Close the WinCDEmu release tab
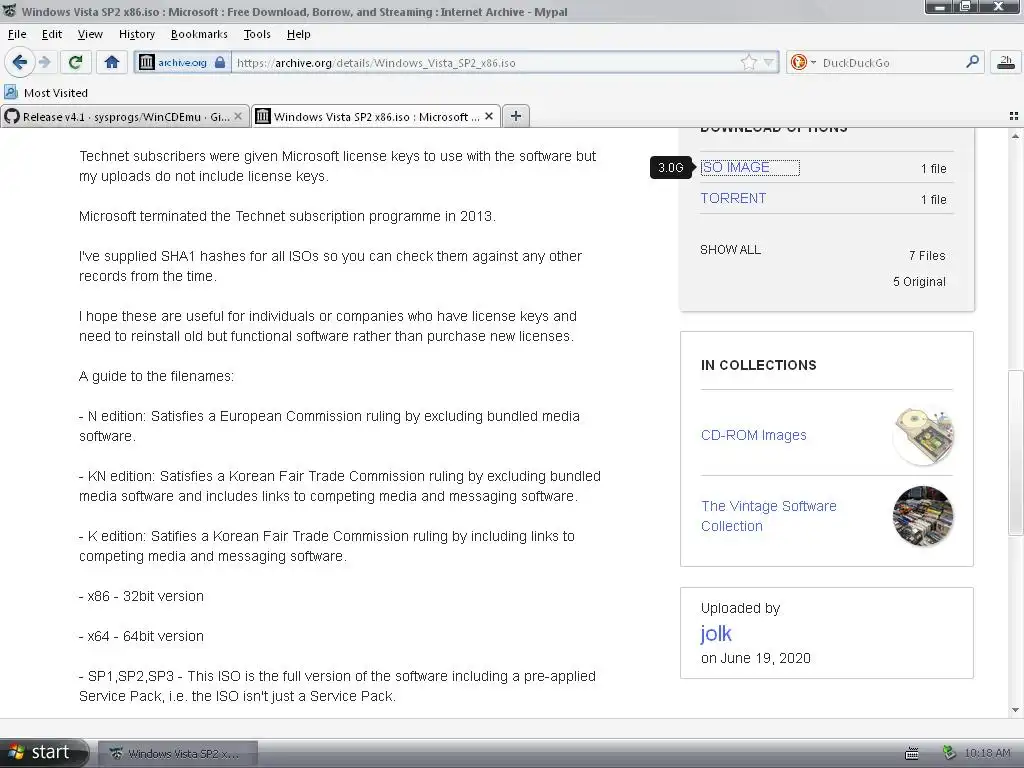The image size is (1024, 768). click(238, 116)
